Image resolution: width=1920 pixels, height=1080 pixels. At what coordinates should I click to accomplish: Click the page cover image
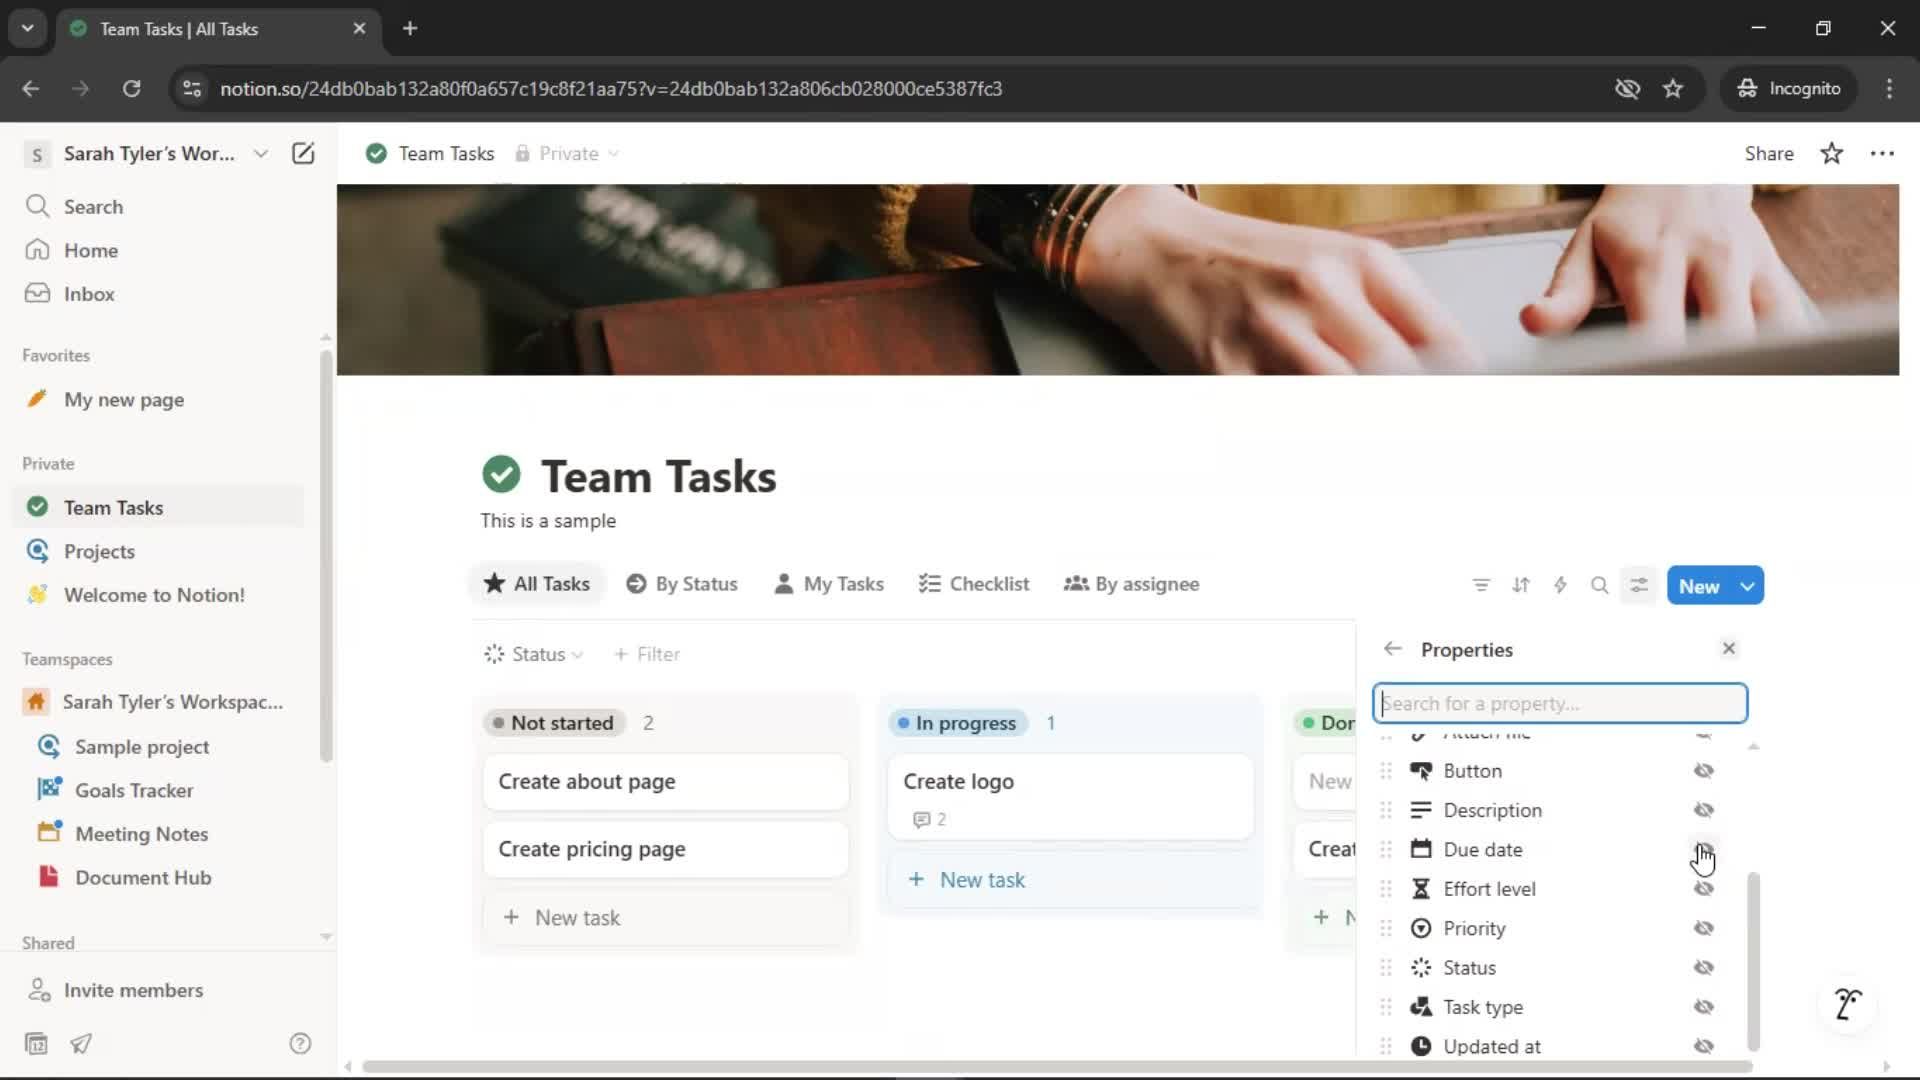[1117, 279]
